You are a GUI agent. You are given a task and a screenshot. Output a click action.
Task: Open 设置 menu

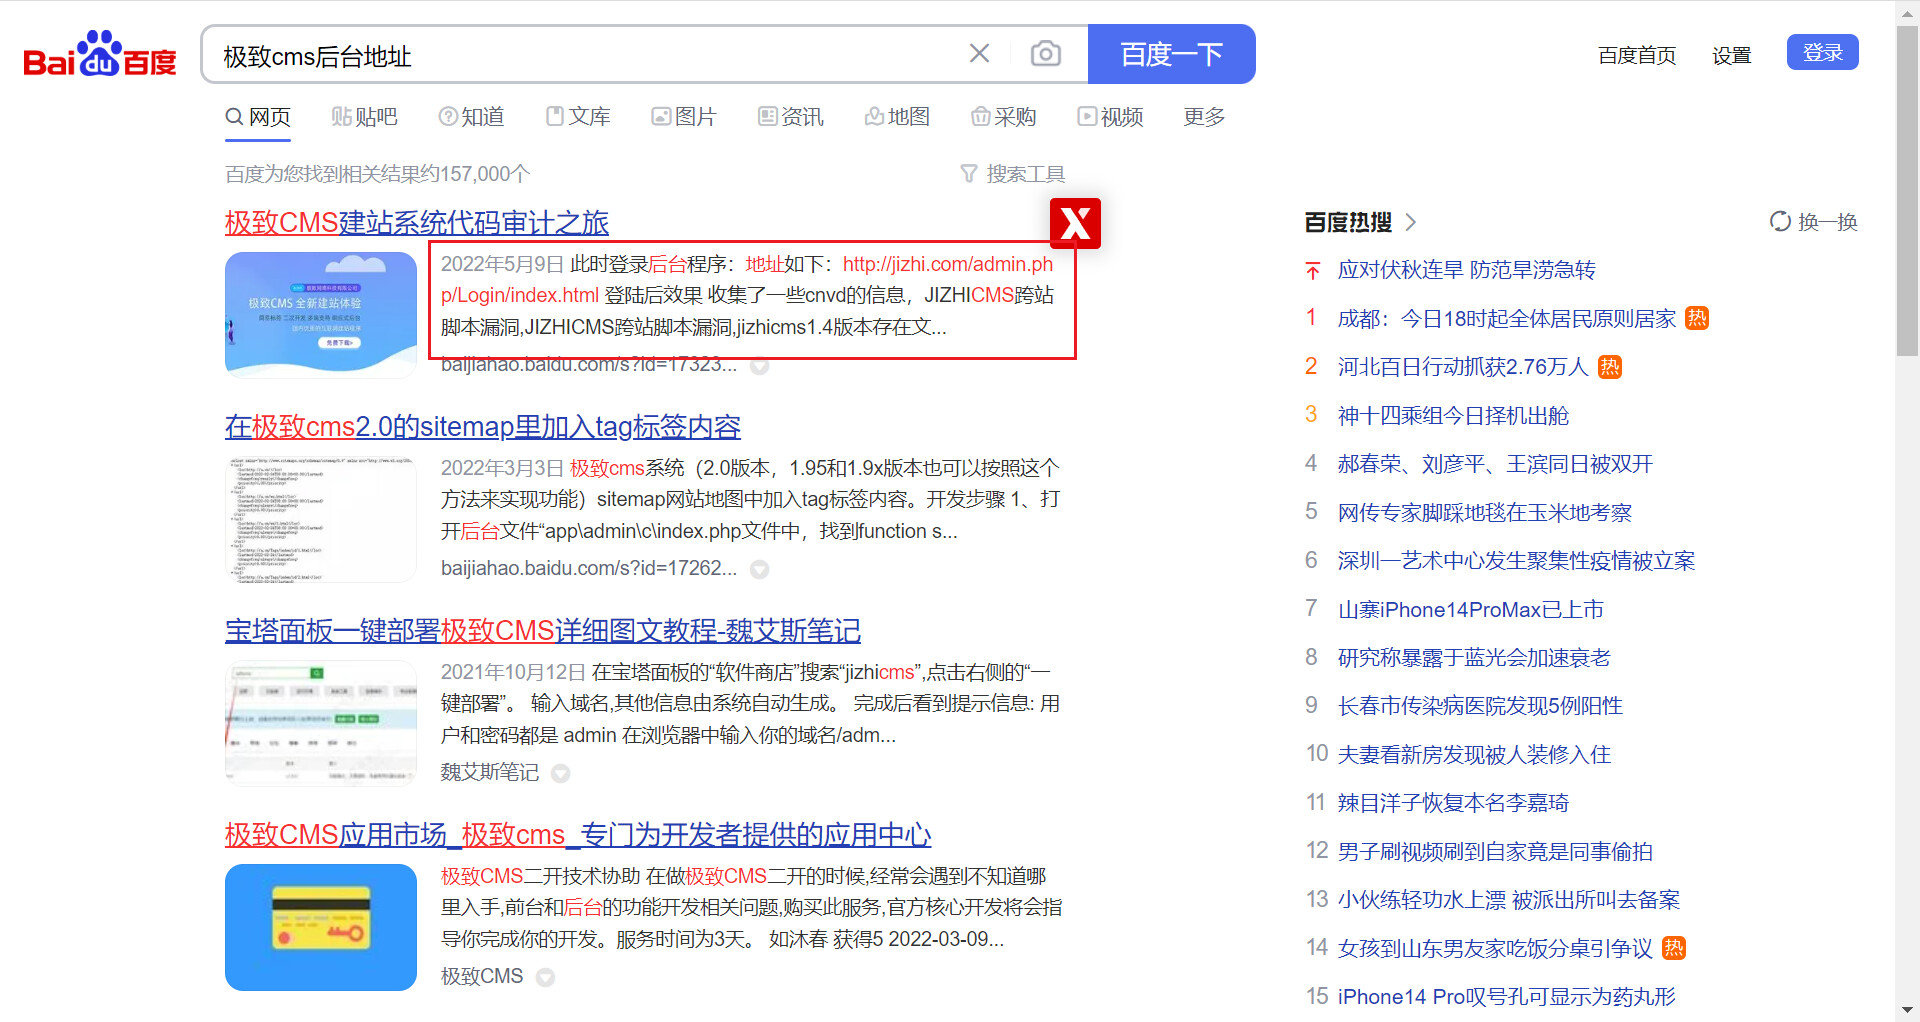tap(1732, 55)
